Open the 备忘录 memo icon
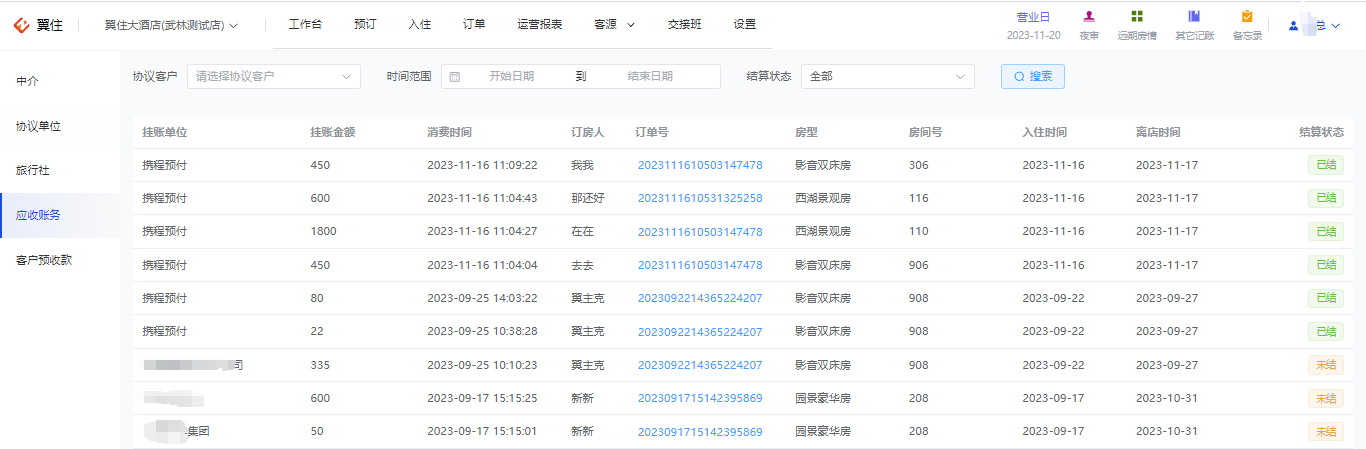 [1247, 16]
